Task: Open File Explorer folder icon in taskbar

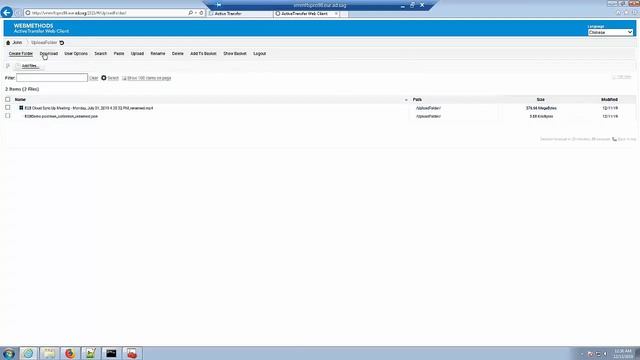Action: click(49, 353)
